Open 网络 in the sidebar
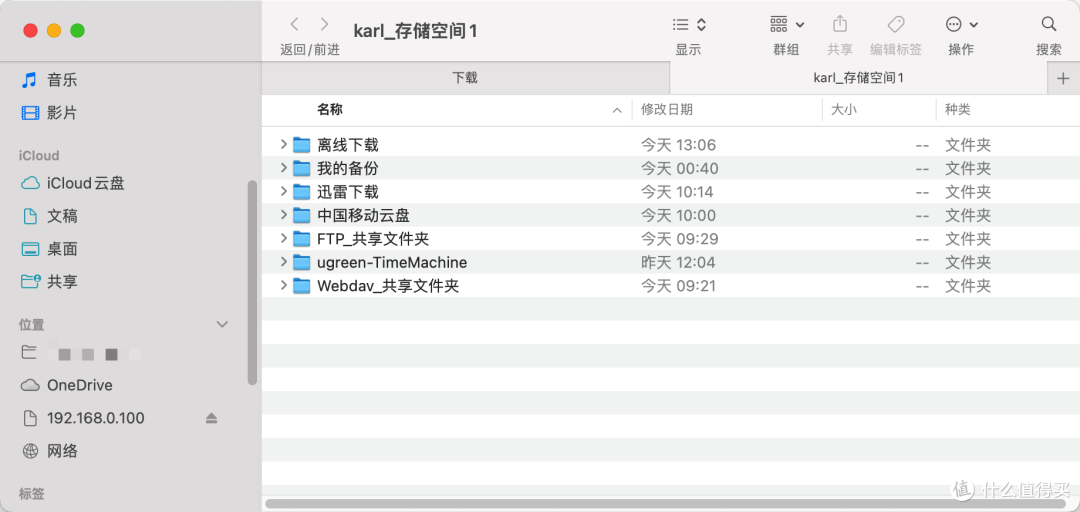Viewport: 1080px width, 512px height. click(x=62, y=451)
